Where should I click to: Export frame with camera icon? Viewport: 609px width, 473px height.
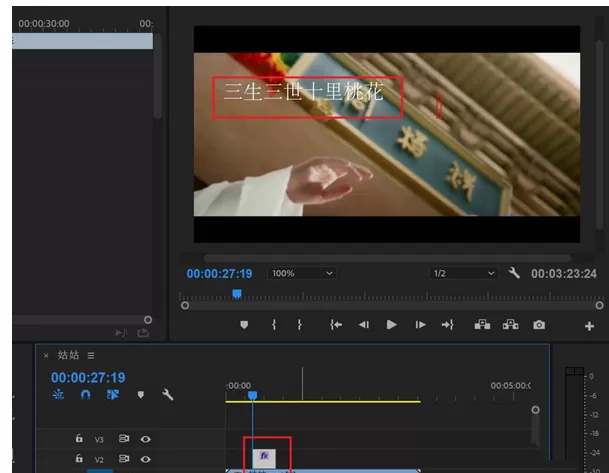pos(539,325)
